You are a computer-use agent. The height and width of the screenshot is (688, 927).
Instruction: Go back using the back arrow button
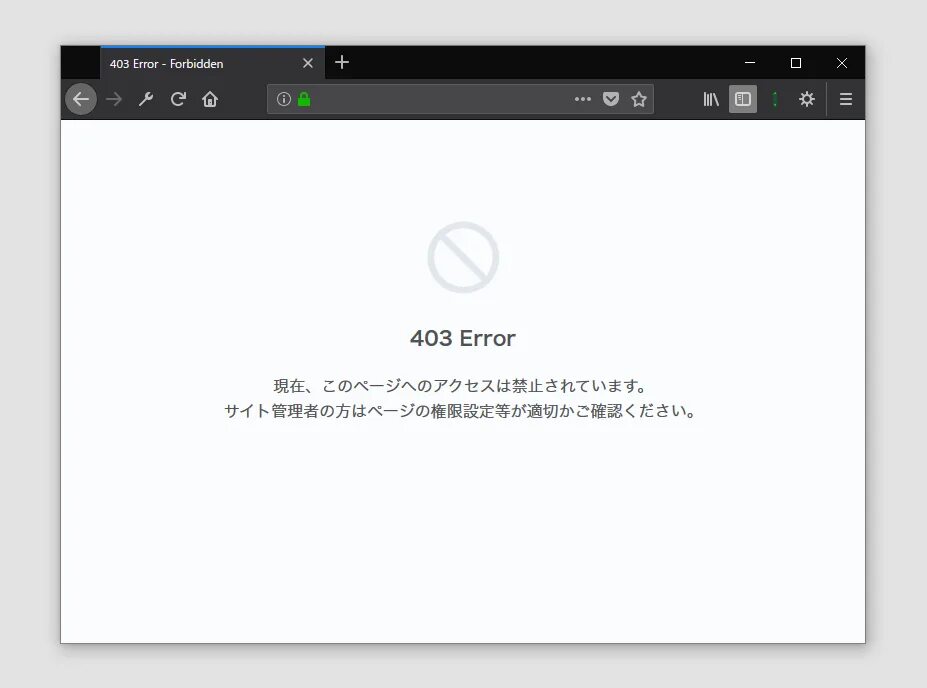81,99
